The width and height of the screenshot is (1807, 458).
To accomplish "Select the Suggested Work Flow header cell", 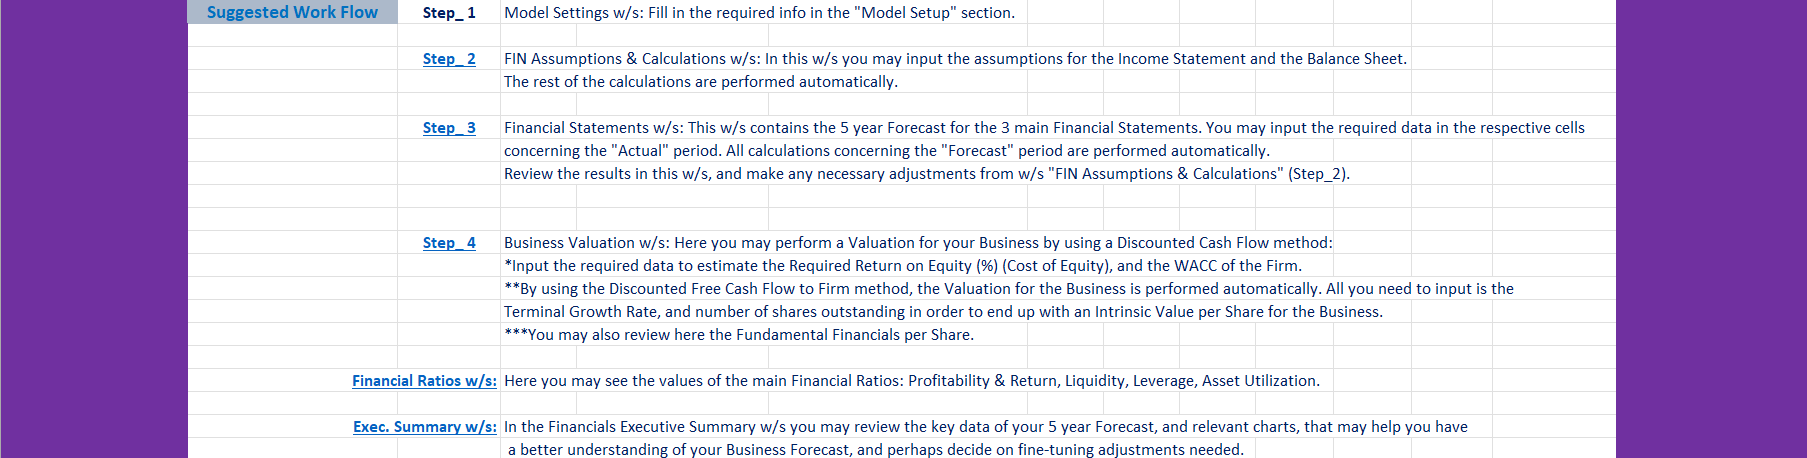I will (x=293, y=12).
